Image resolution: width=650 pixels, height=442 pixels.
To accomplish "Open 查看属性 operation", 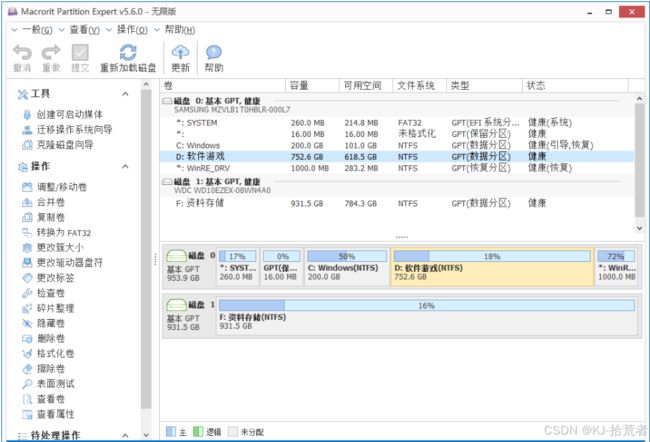I will coord(48,414).
